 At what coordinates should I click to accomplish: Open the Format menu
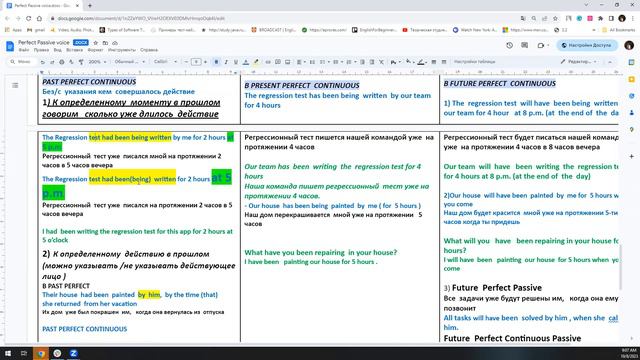95,50
